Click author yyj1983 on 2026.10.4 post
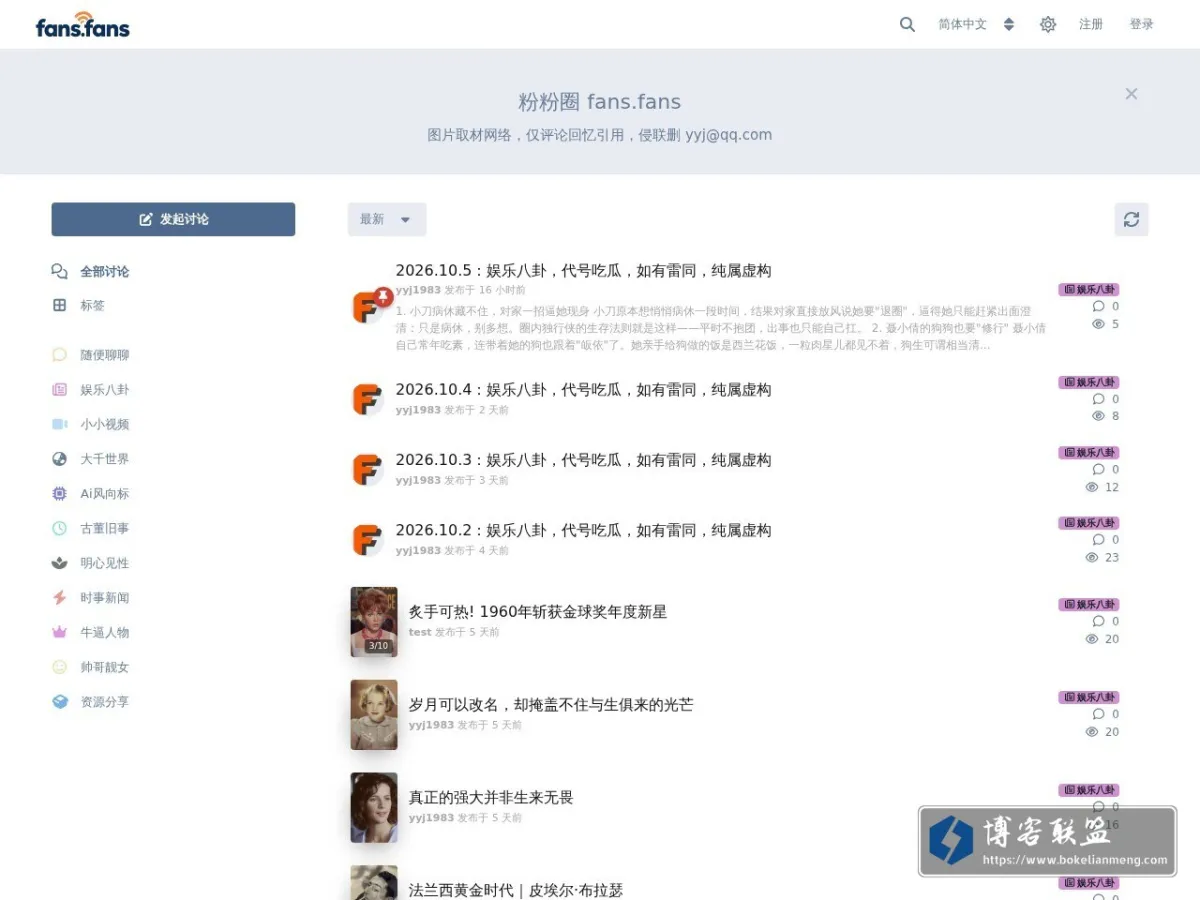Screen dimensions: 1200x900 click(x=418, y=410)
